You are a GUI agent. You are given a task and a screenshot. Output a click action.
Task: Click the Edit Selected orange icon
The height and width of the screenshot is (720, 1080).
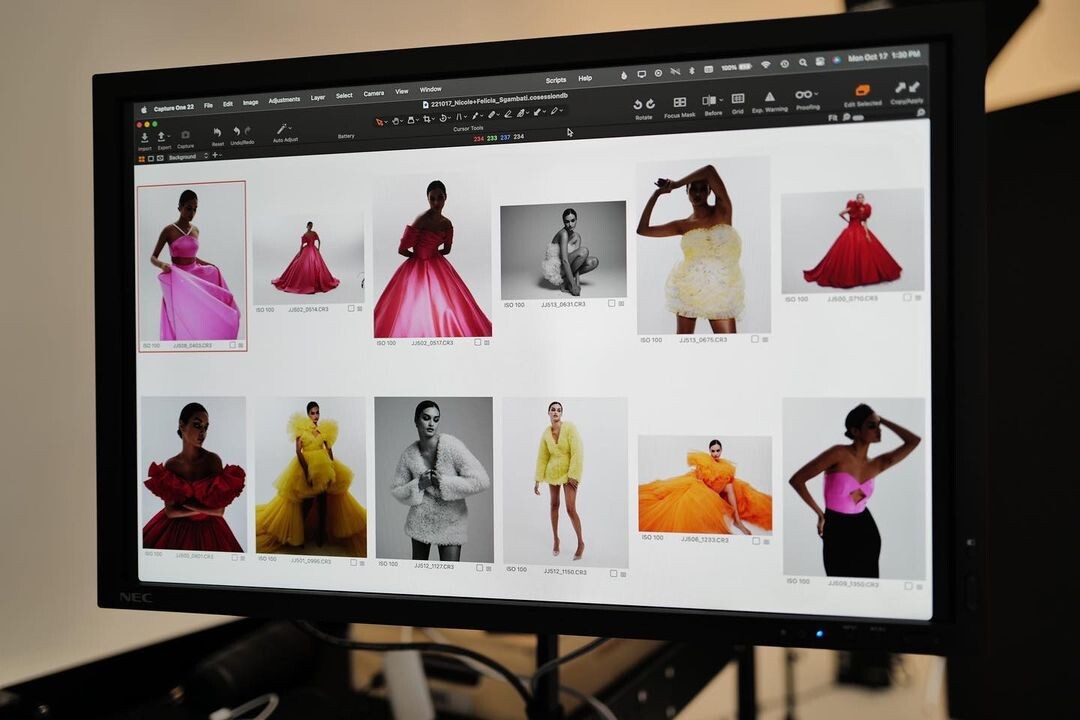click(862, 90)
